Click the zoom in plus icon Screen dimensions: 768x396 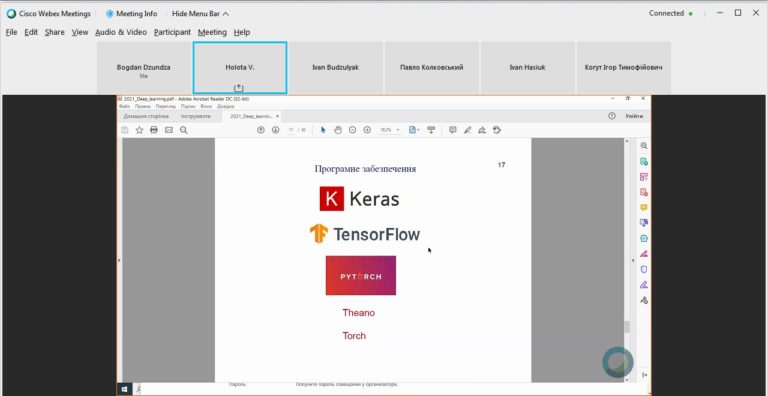click(367, 130)
